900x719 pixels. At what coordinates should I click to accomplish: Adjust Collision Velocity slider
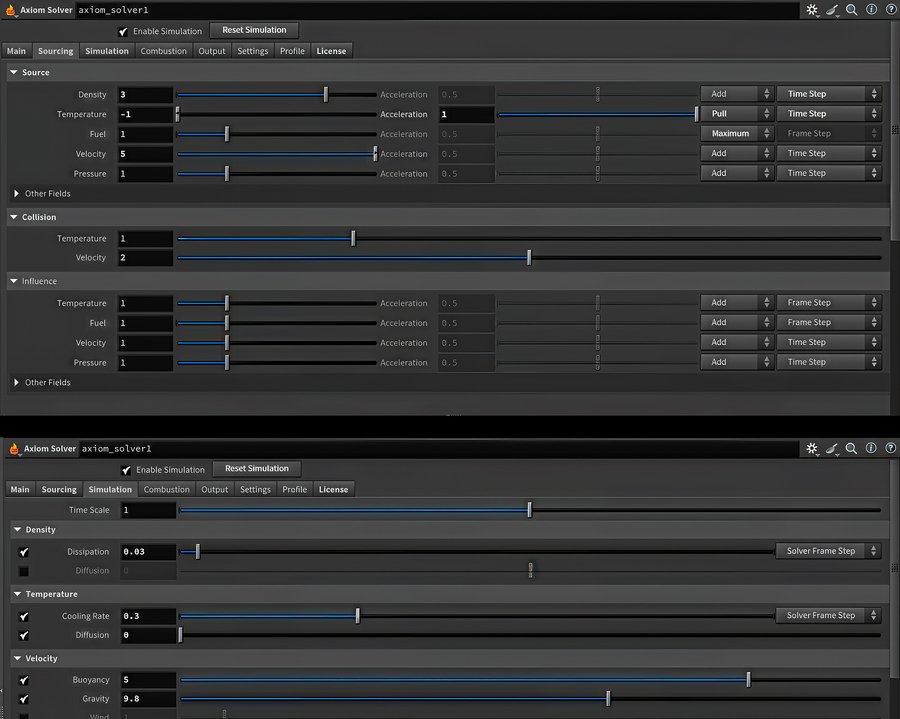pyautogui.click(x=529, y=258)
